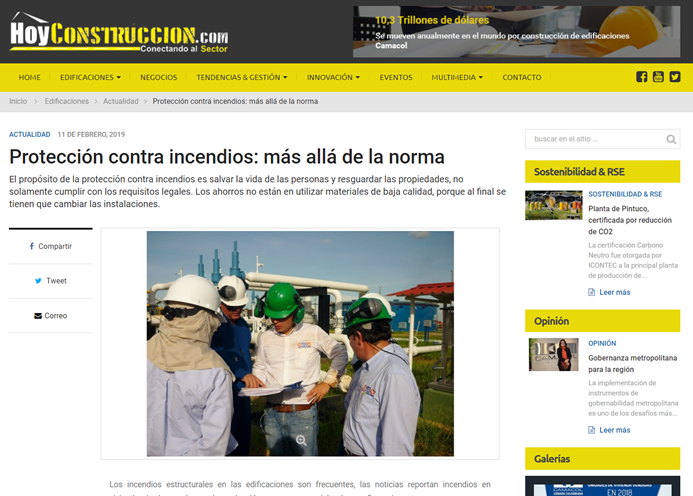Click Inicio in the breadcrumb
693x496 pixels.
tap(18, 101)
